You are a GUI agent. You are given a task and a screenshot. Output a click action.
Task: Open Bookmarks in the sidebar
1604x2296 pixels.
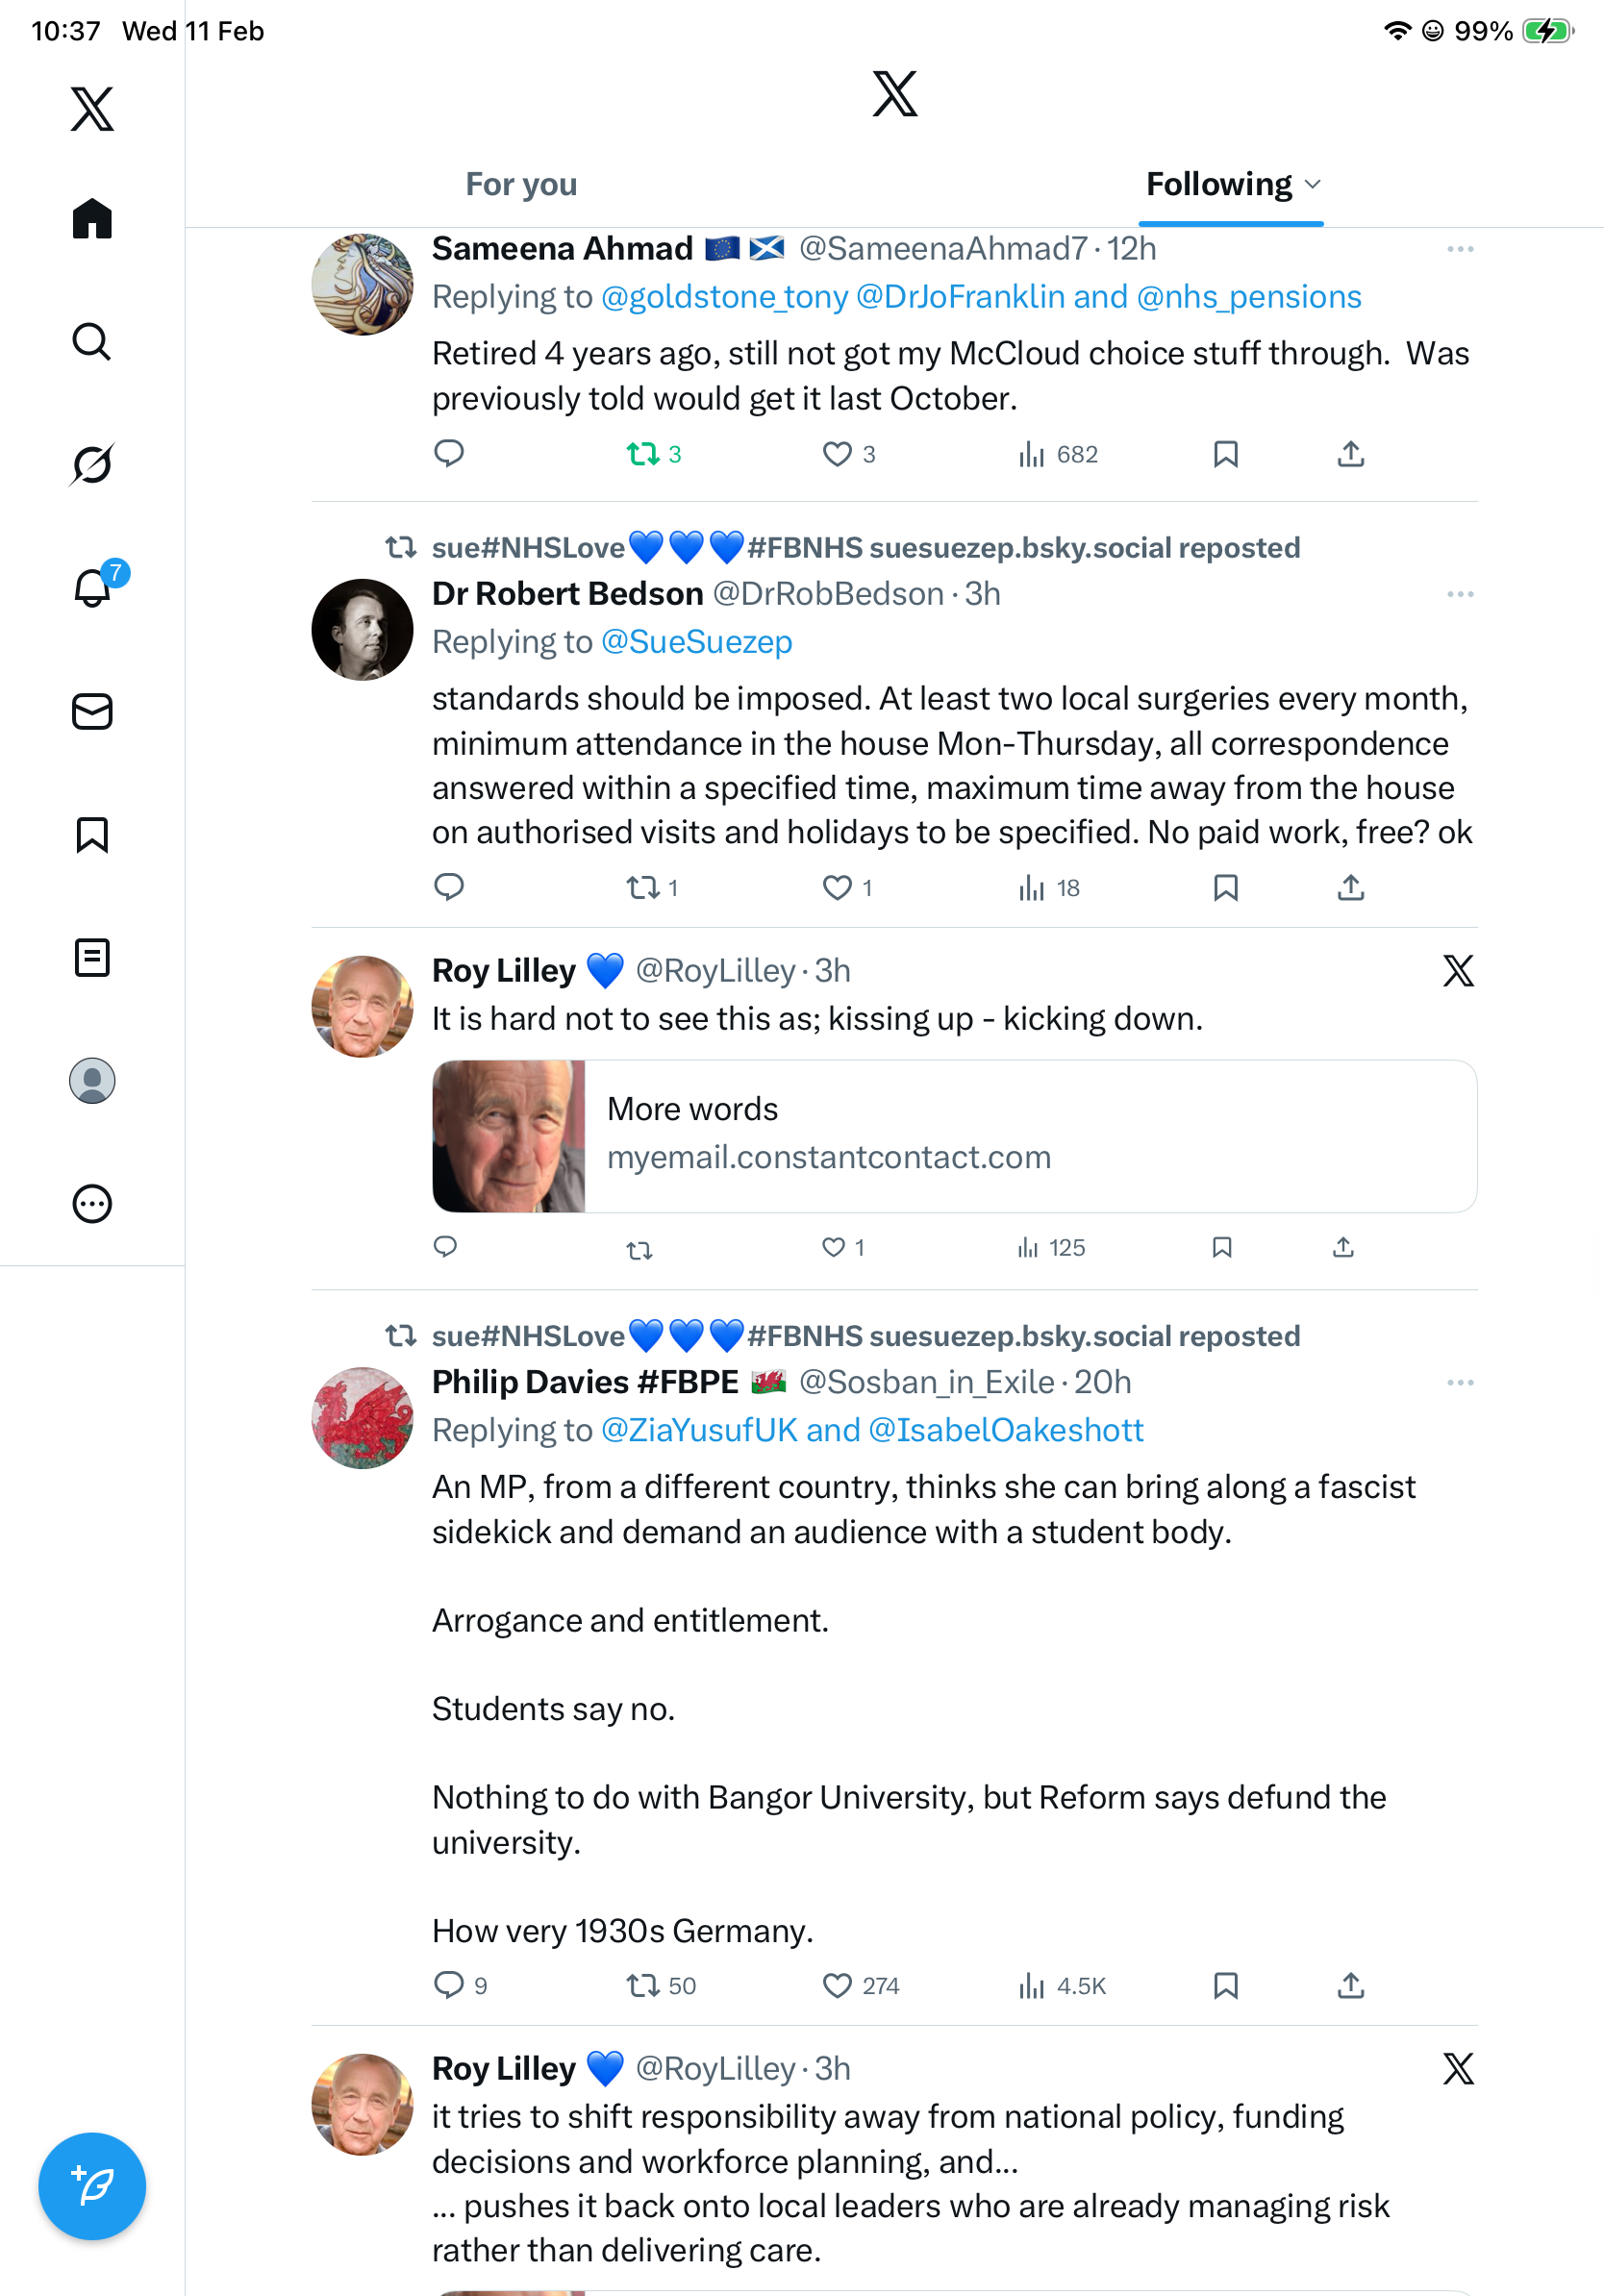click(x=92, y=835)
